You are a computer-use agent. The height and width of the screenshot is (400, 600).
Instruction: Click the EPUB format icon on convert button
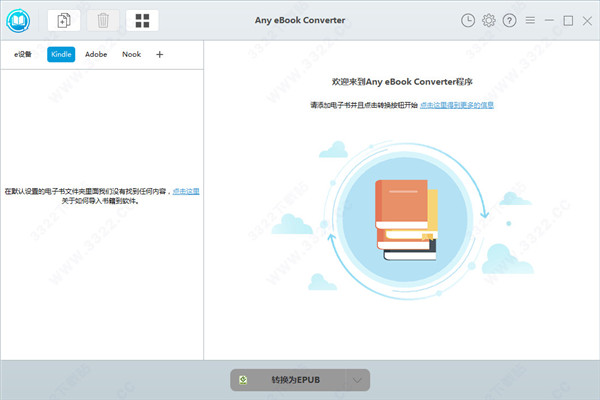pyautogui.click(x=243, y=380)
